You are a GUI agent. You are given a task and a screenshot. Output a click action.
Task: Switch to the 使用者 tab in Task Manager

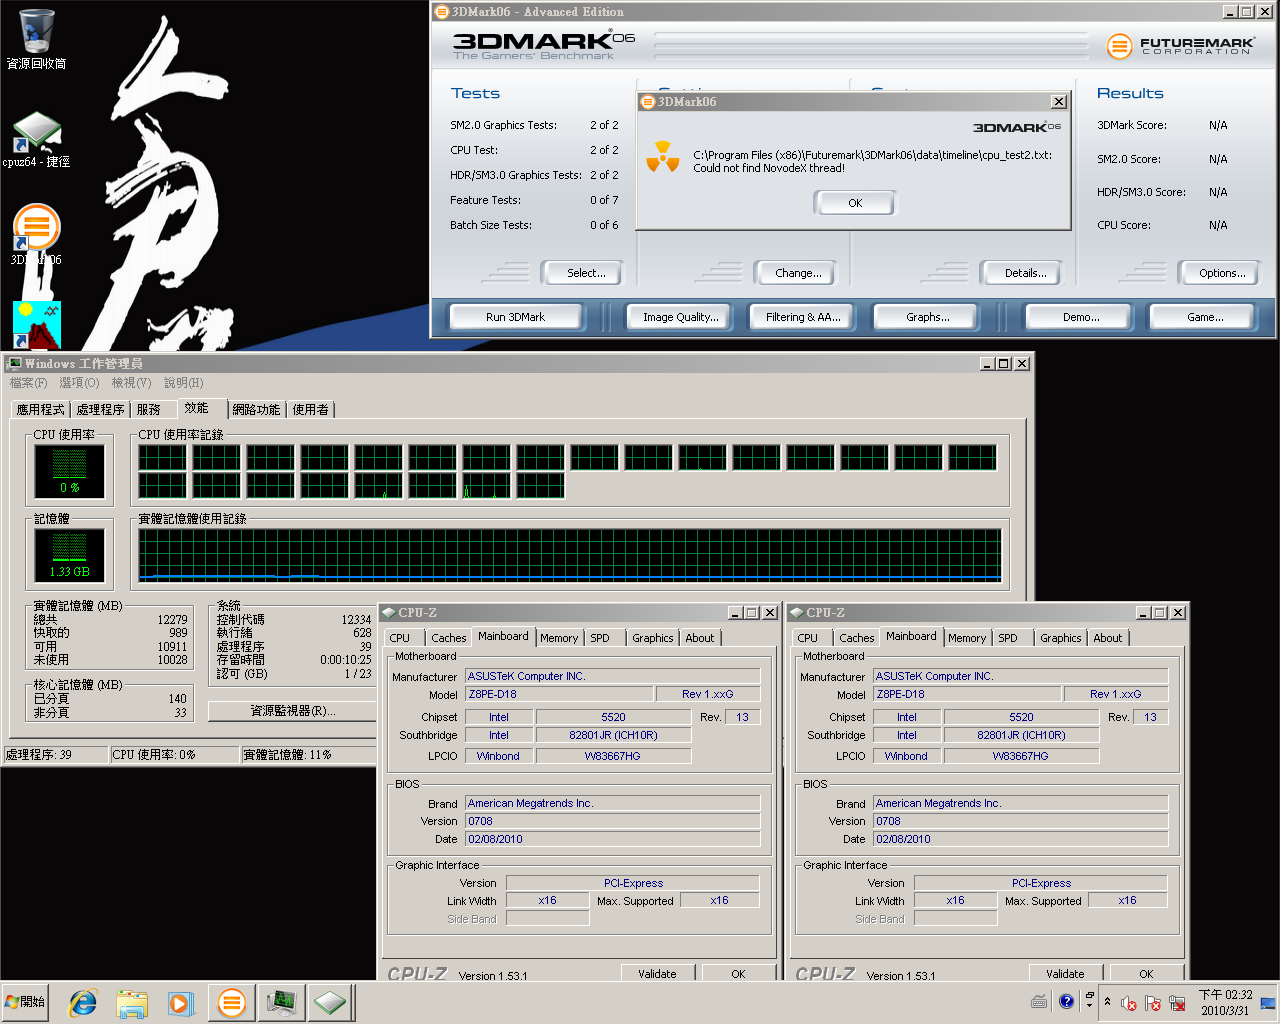pyautogui.click(x=310, y=410)
